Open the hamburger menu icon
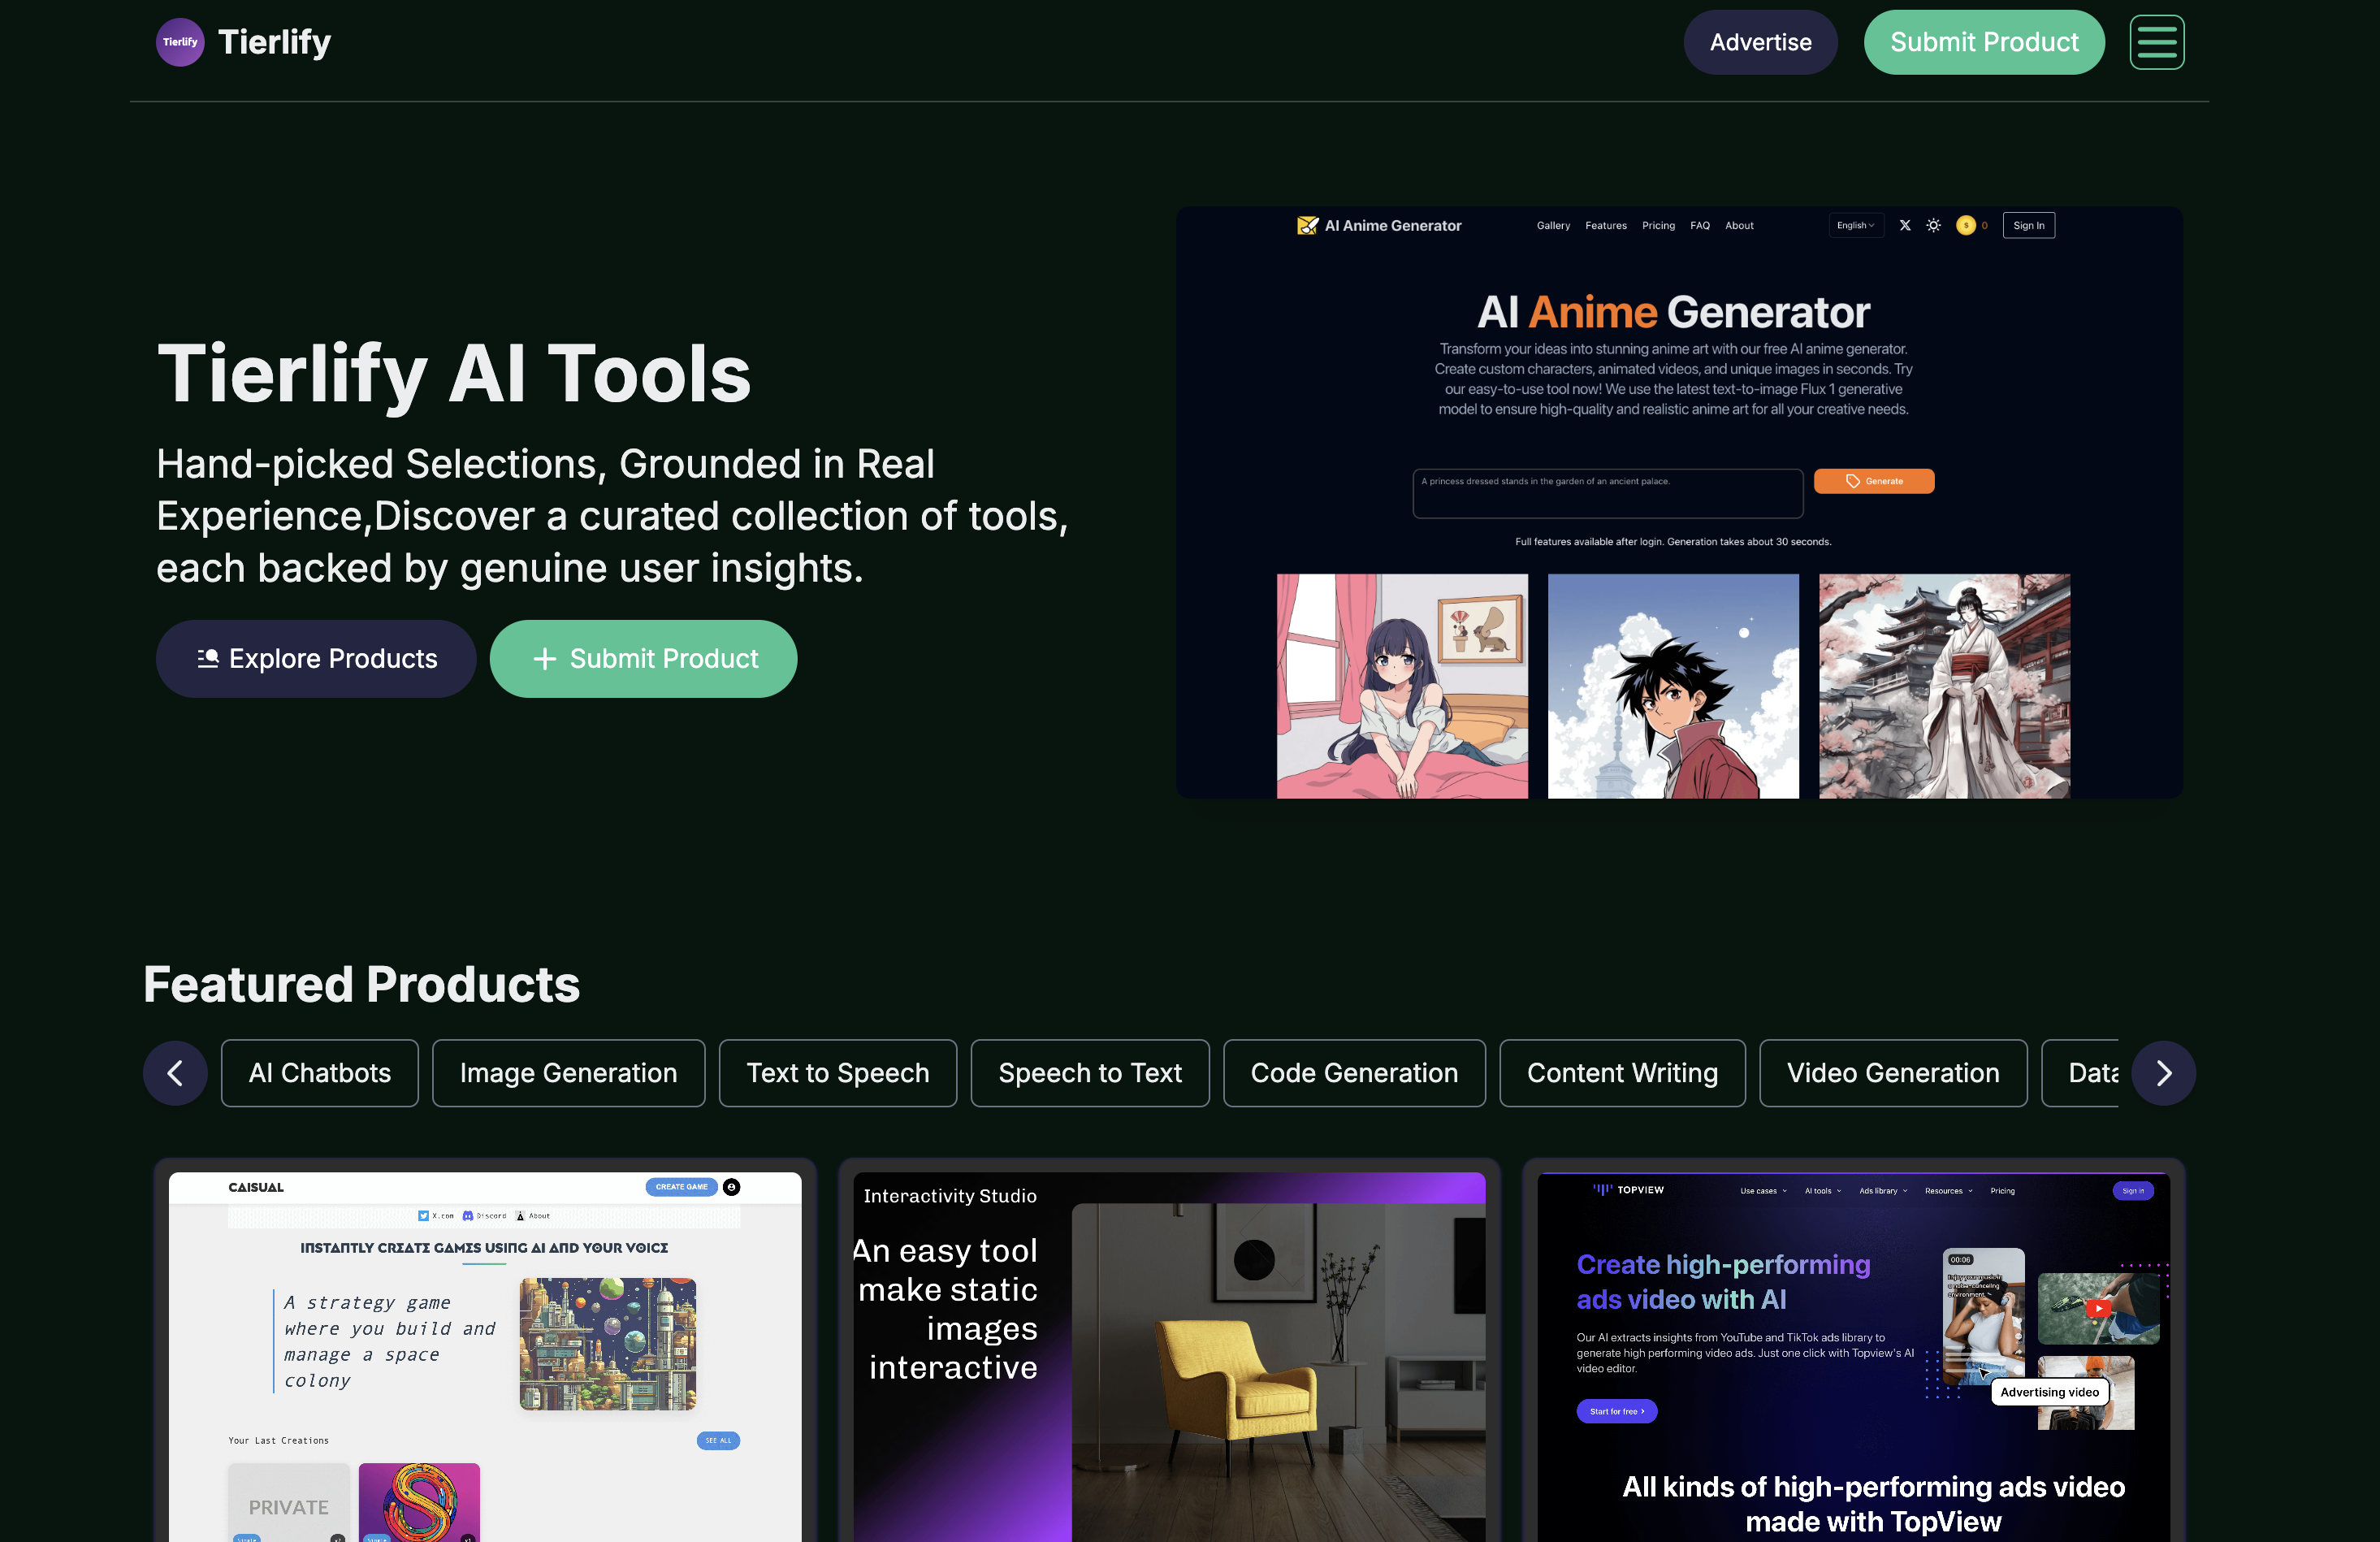The width and height of the screenshot is (2380, 1542). (2156, 42)
